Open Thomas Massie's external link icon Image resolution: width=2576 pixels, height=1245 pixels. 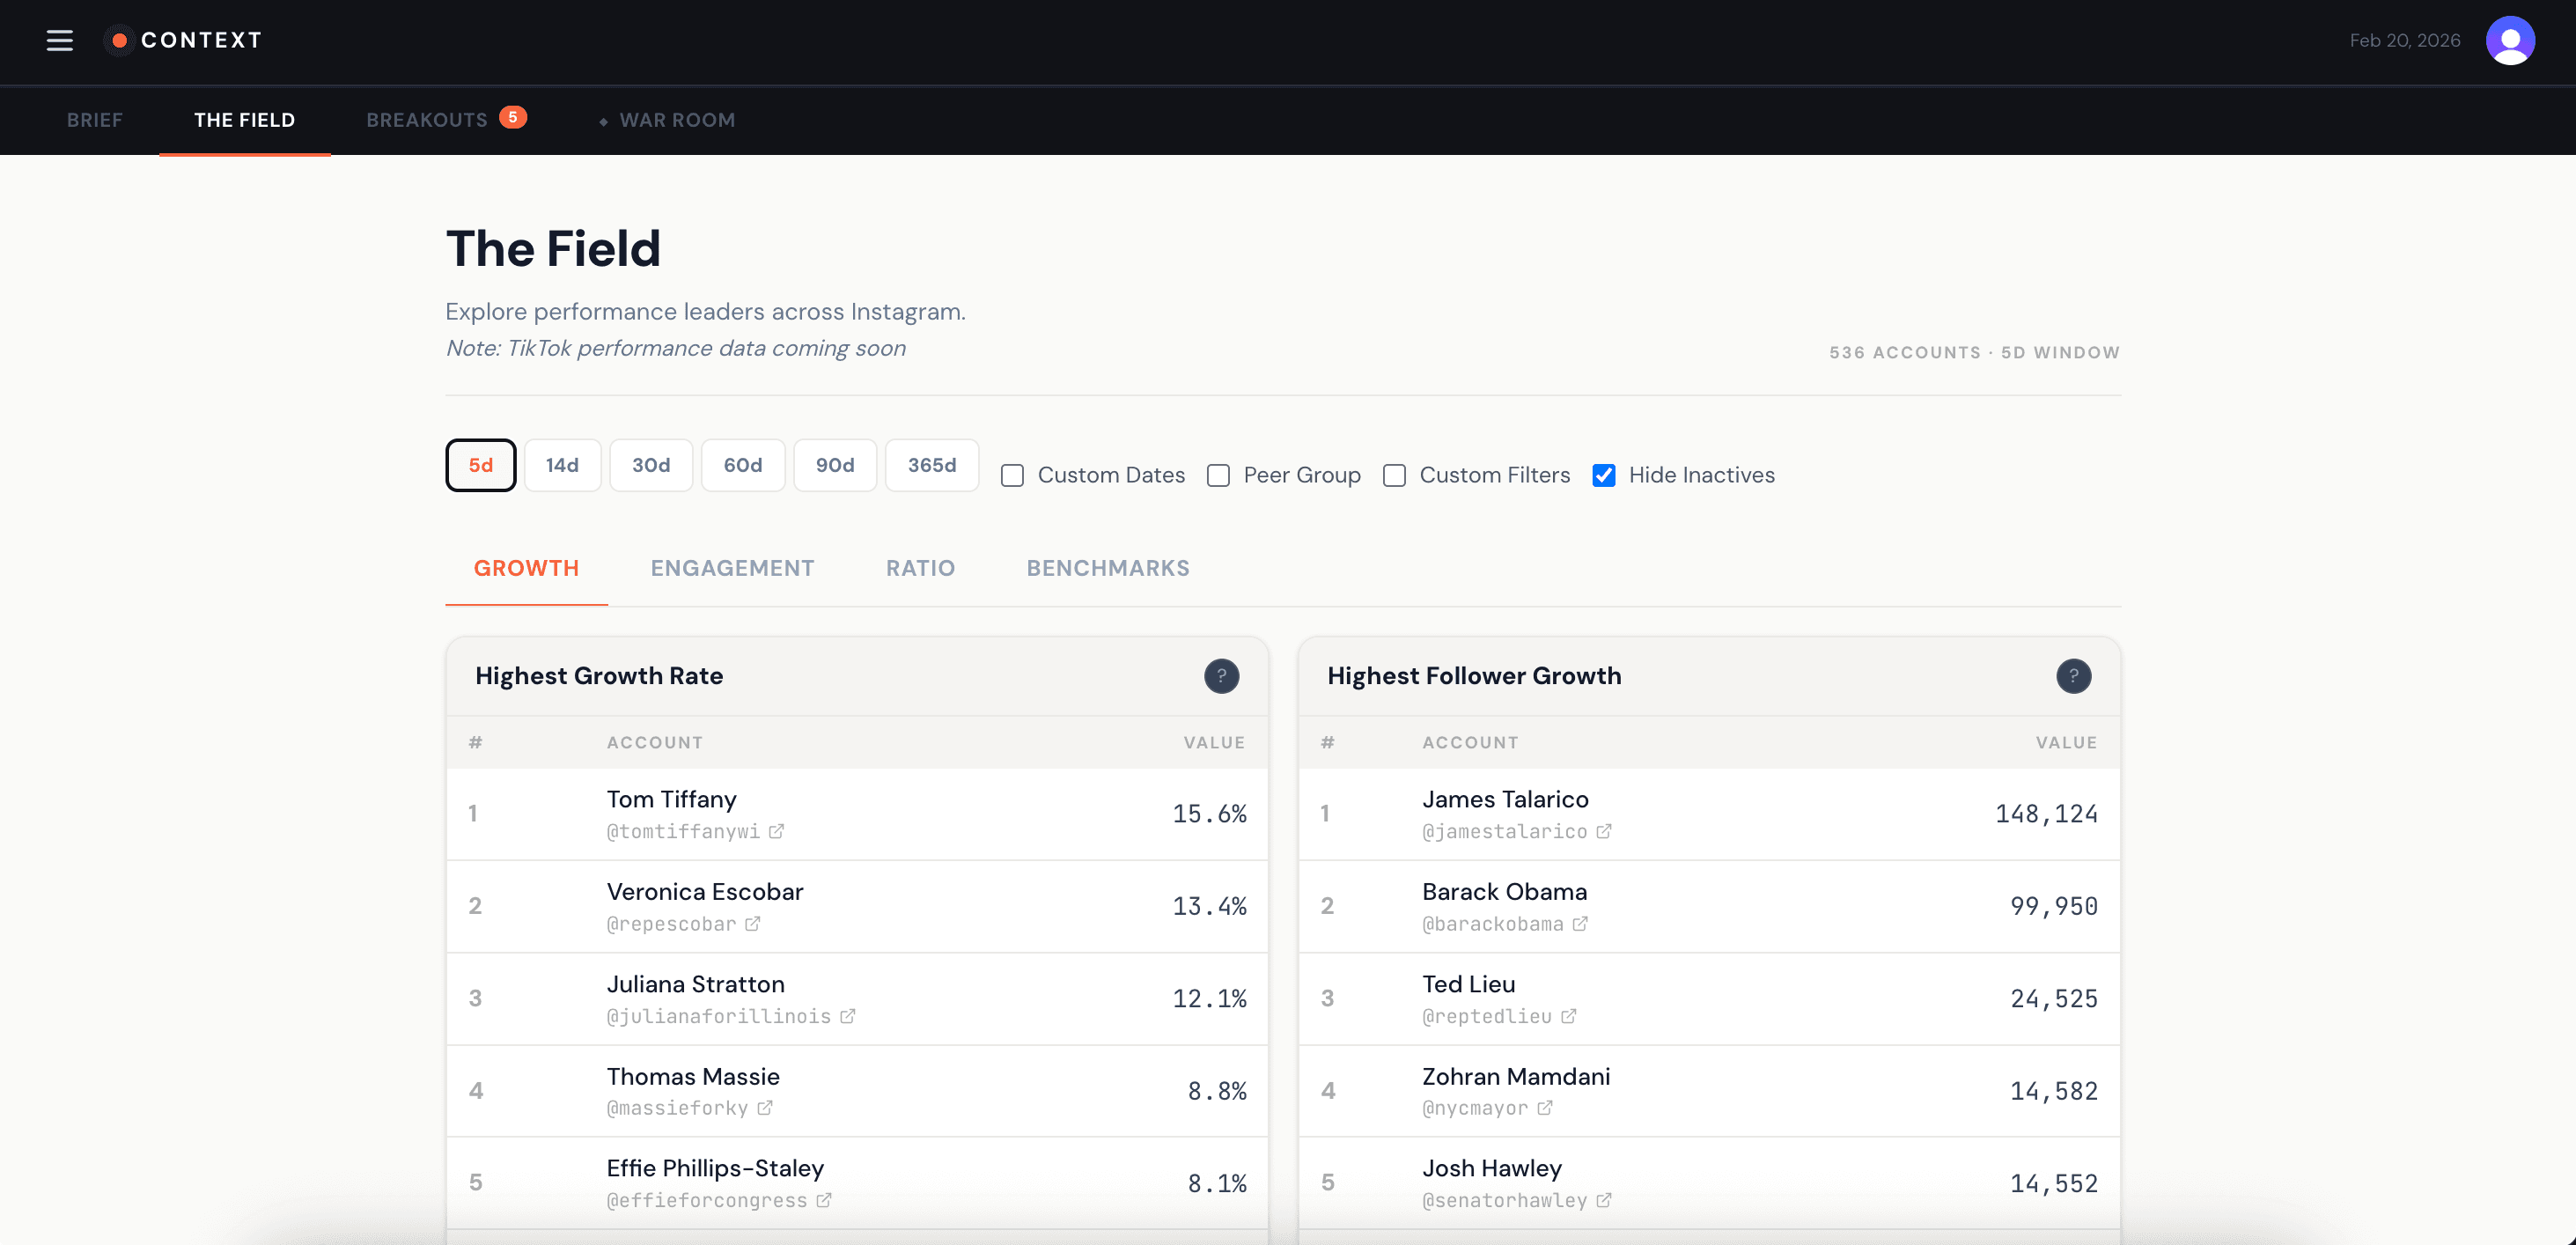tap(764, 1108)
